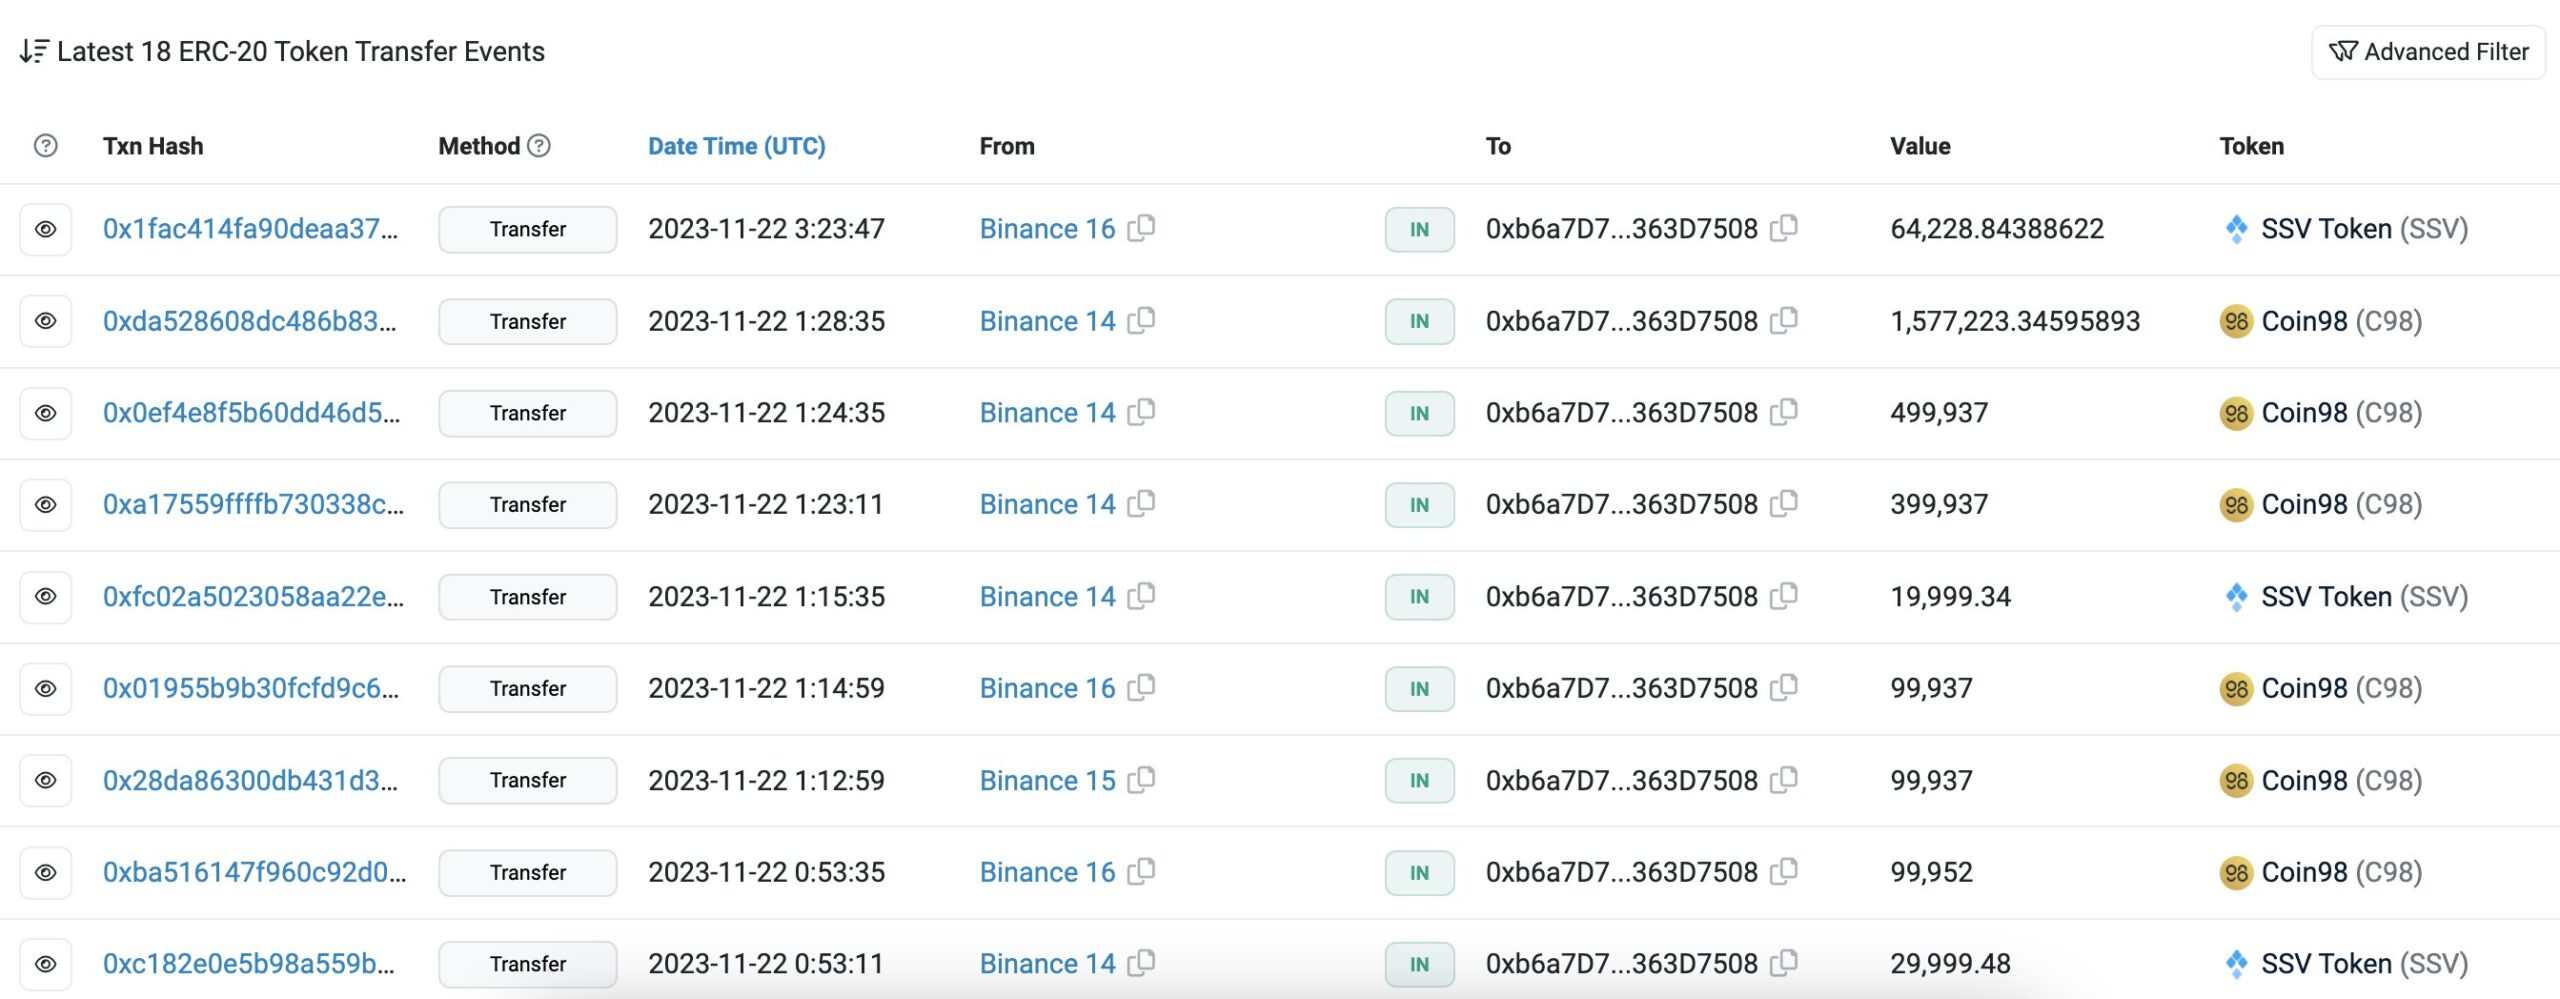This screenshot has width=2560, height=999.
Task: Preview transaction 0x01955b9b30fcfd9c6 with eye icon
Action: [46, 689]
